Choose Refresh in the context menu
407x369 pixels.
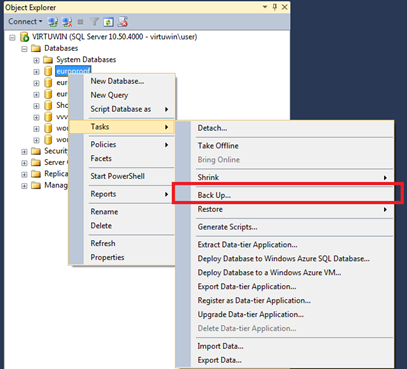(x=122, y=243)
